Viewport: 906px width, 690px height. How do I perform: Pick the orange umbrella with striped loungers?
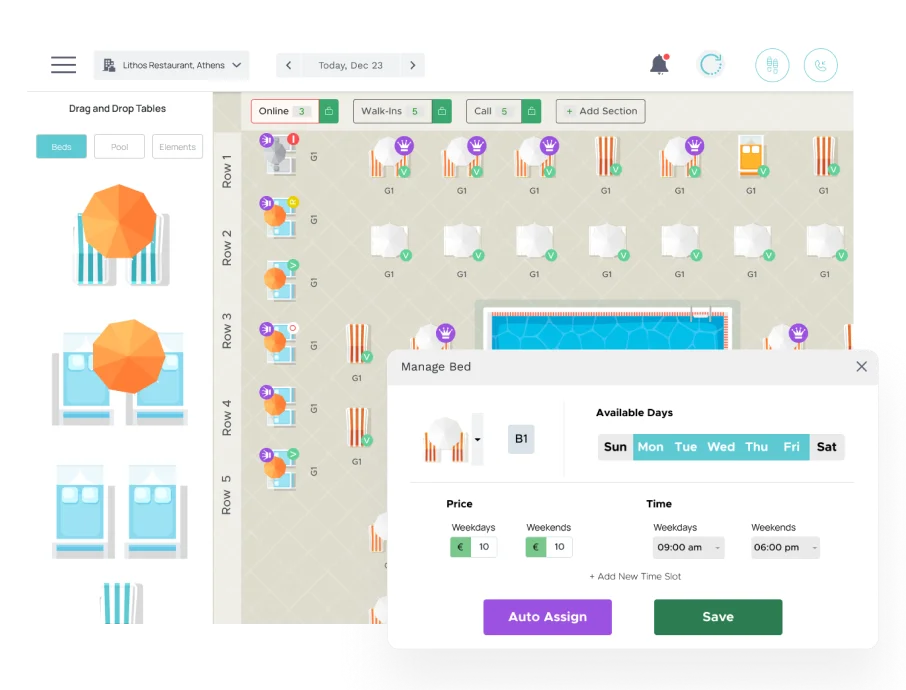pyautogui.click(x=120, y=235)
